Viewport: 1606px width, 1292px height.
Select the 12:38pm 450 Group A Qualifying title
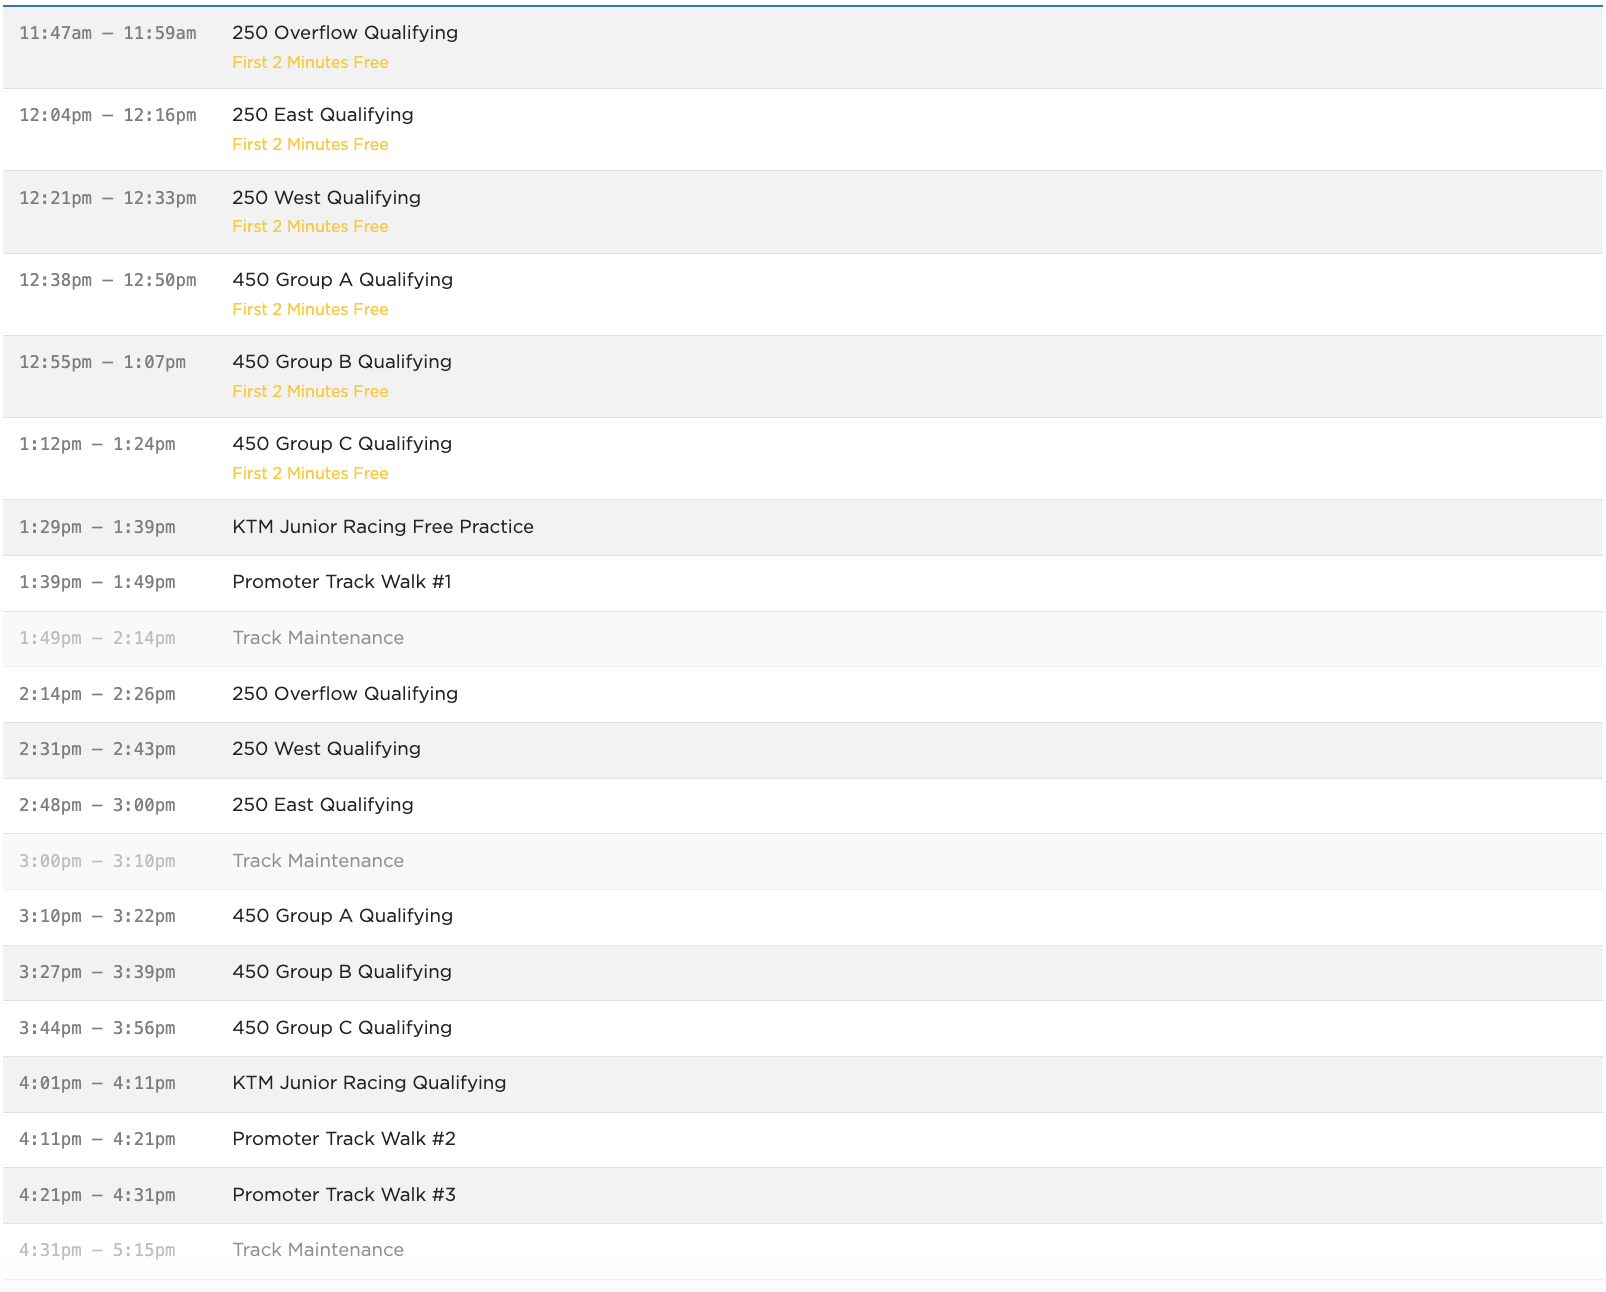pyautogui.click(x=342, y=280)
